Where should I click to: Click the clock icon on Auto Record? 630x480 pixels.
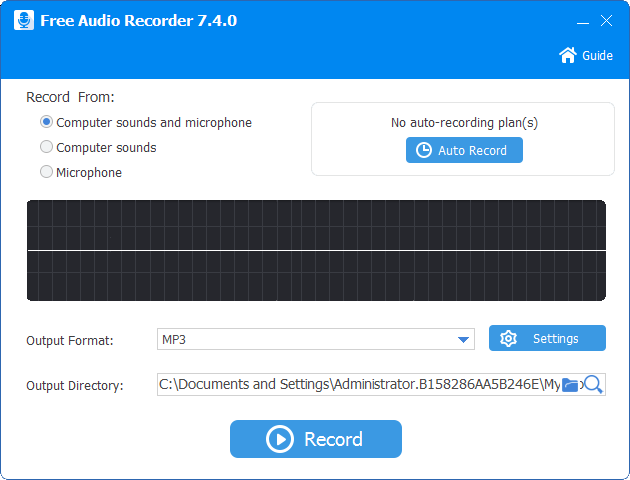[424, 150]
